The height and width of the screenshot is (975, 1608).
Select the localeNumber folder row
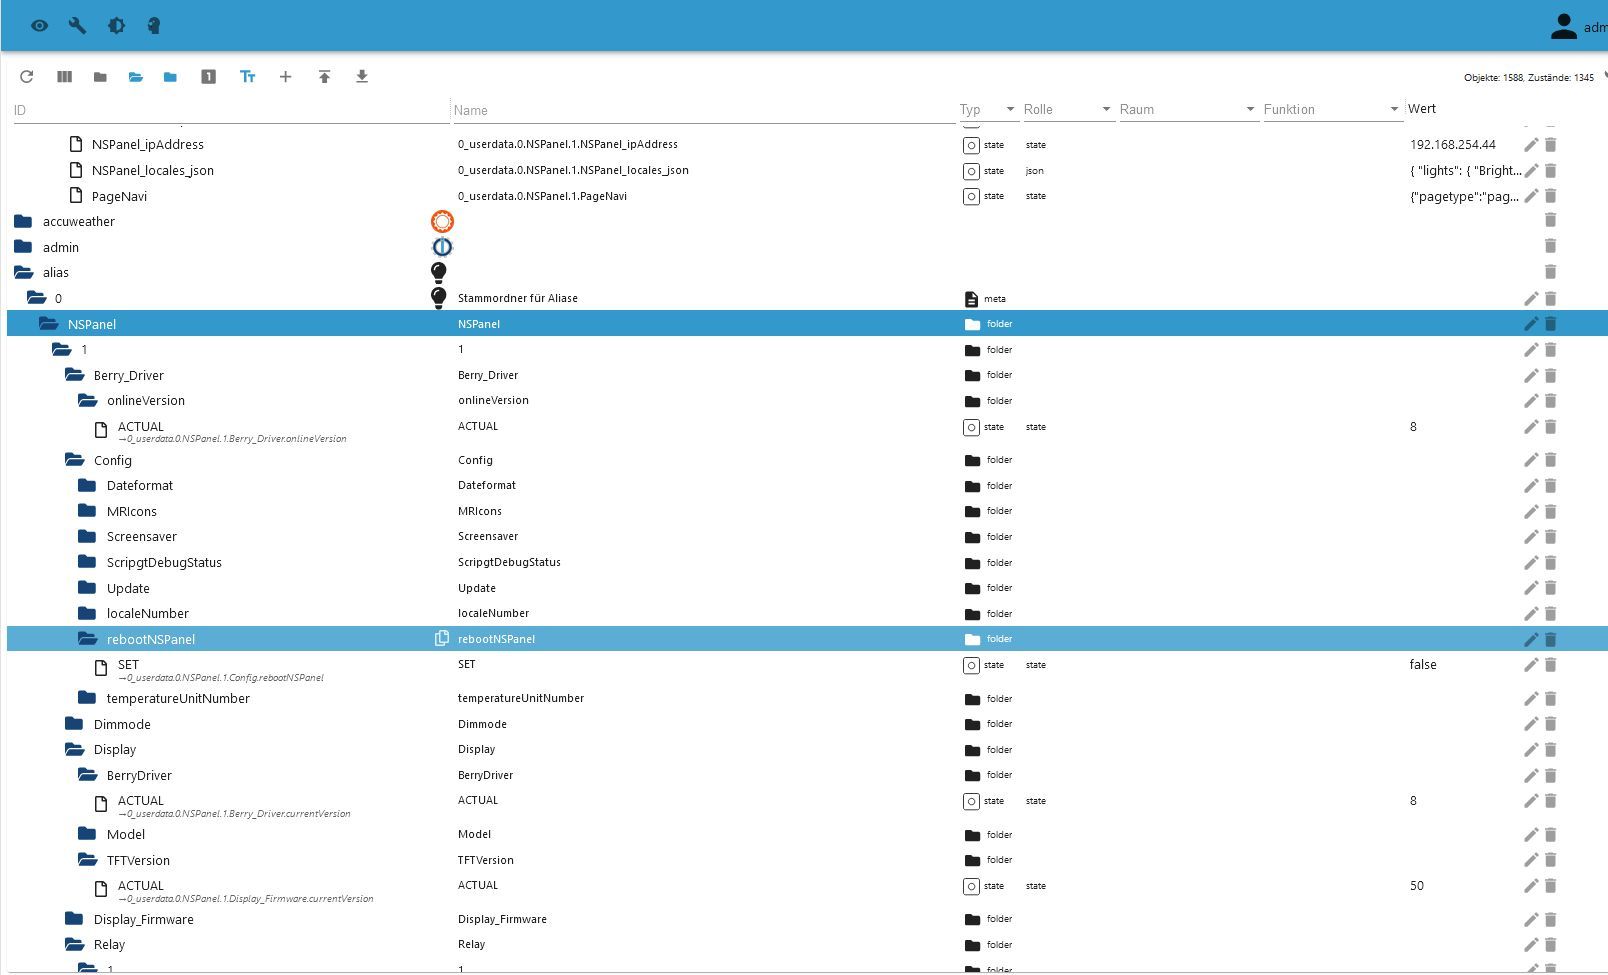click(807, 613)
